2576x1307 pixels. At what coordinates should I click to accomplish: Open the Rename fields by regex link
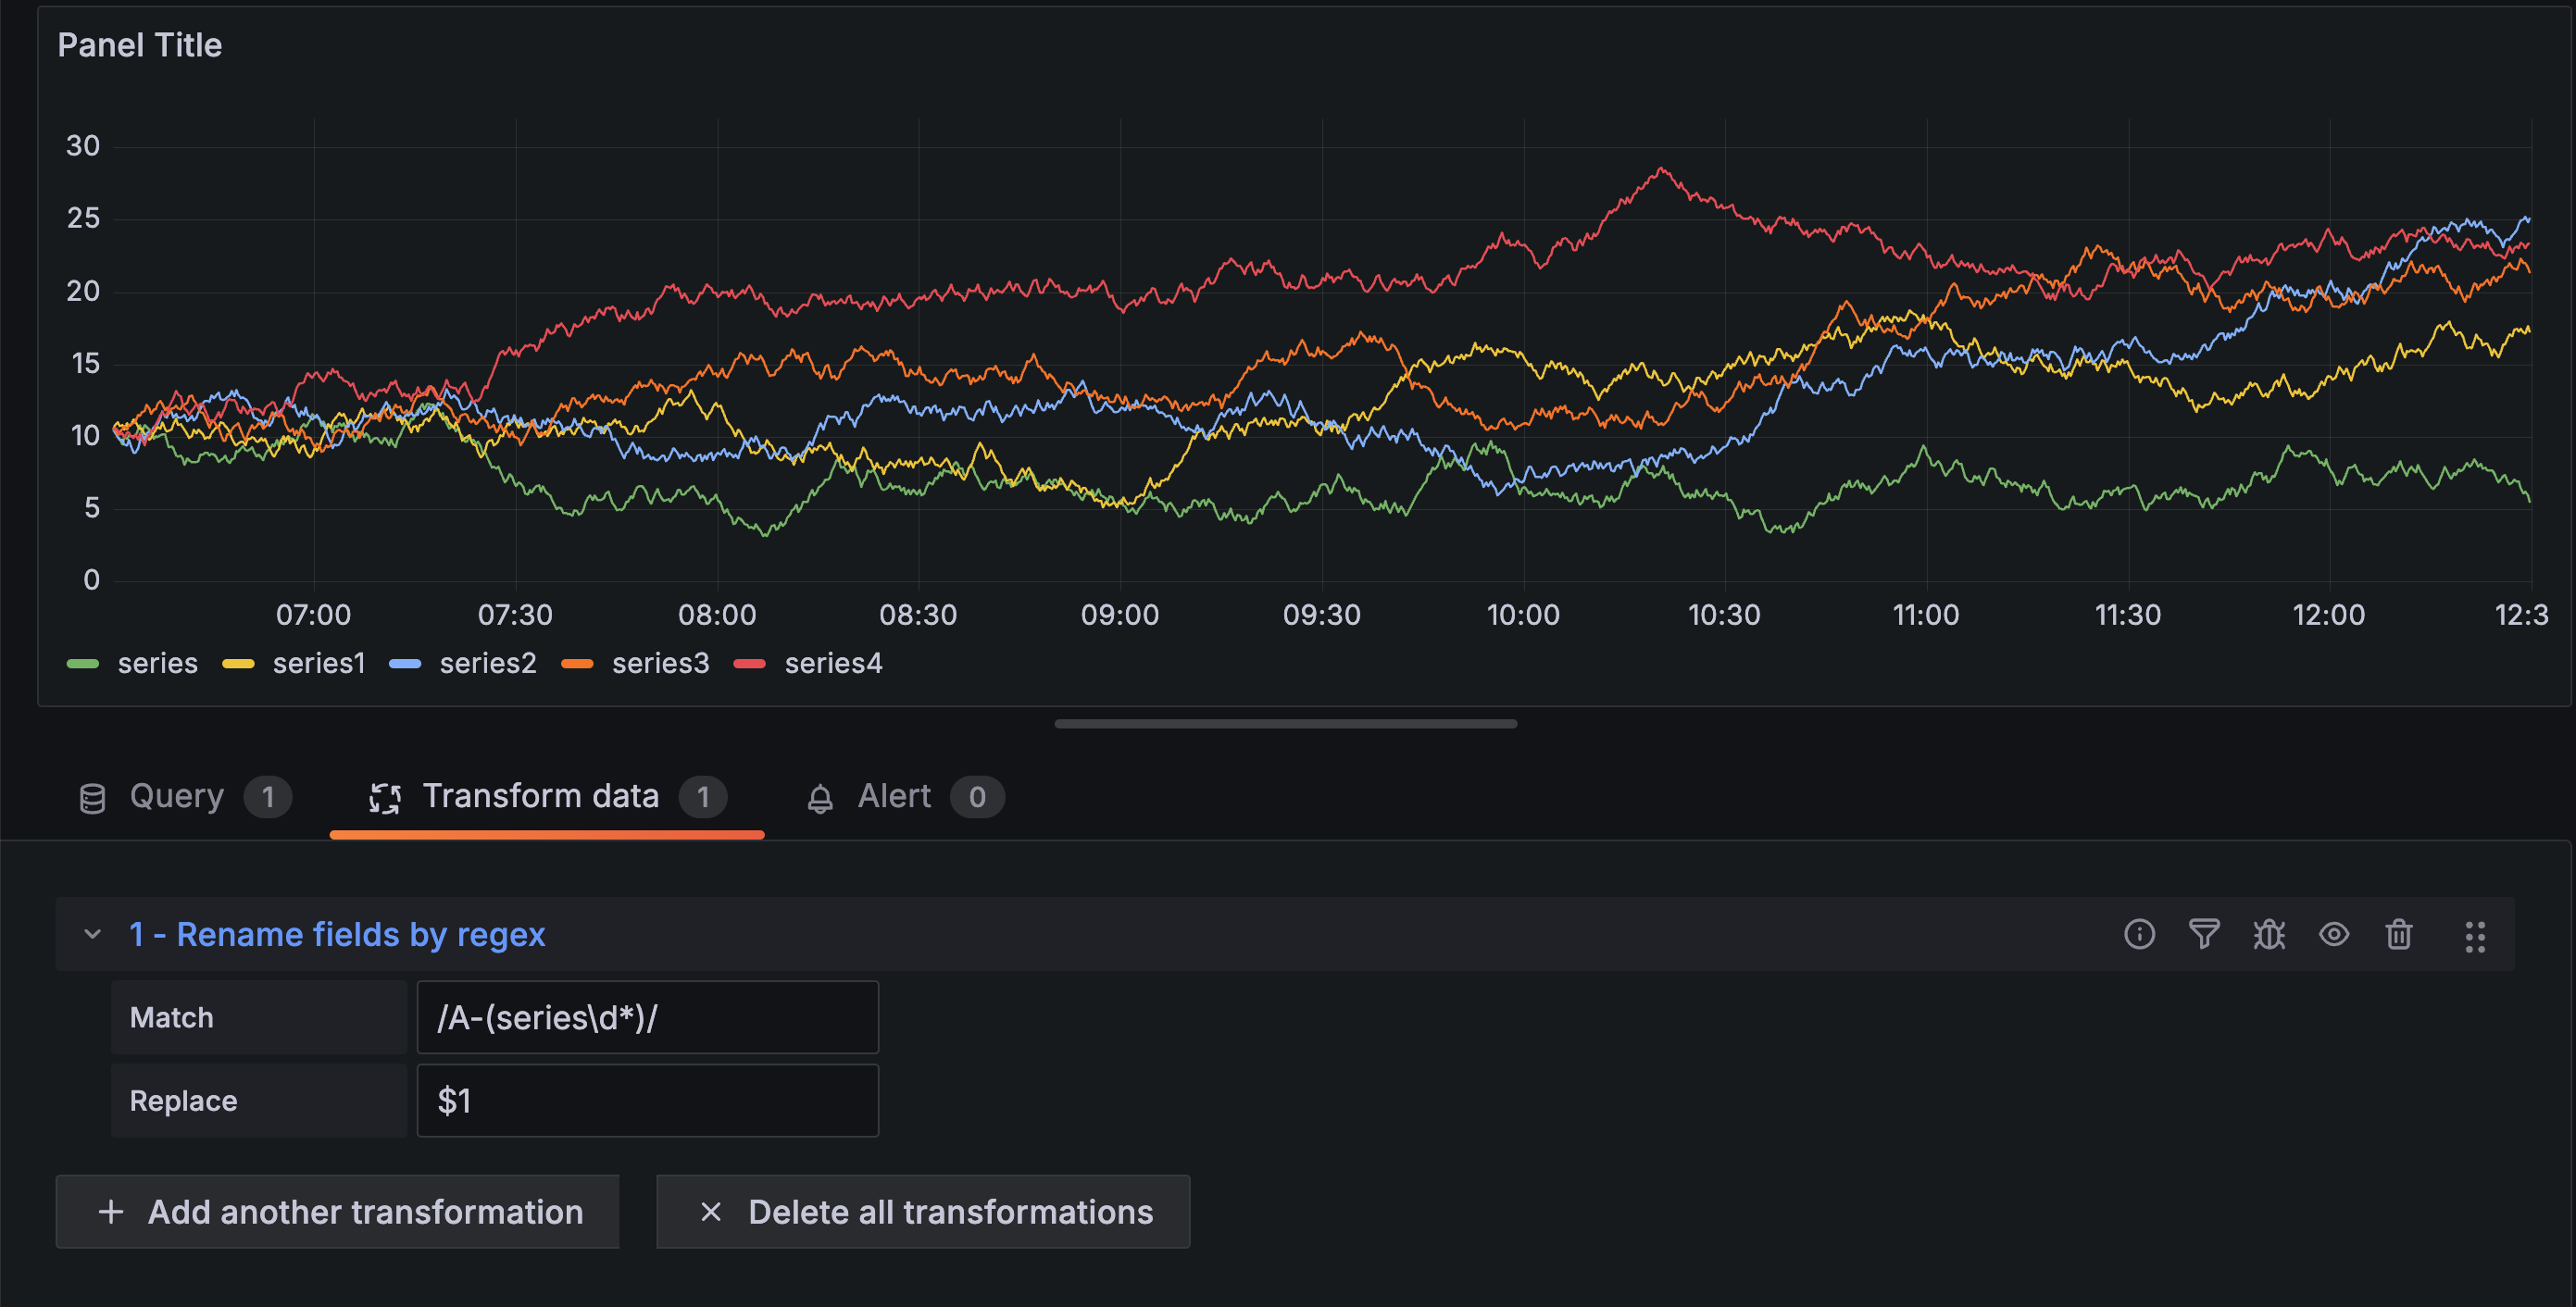[335, 934]
